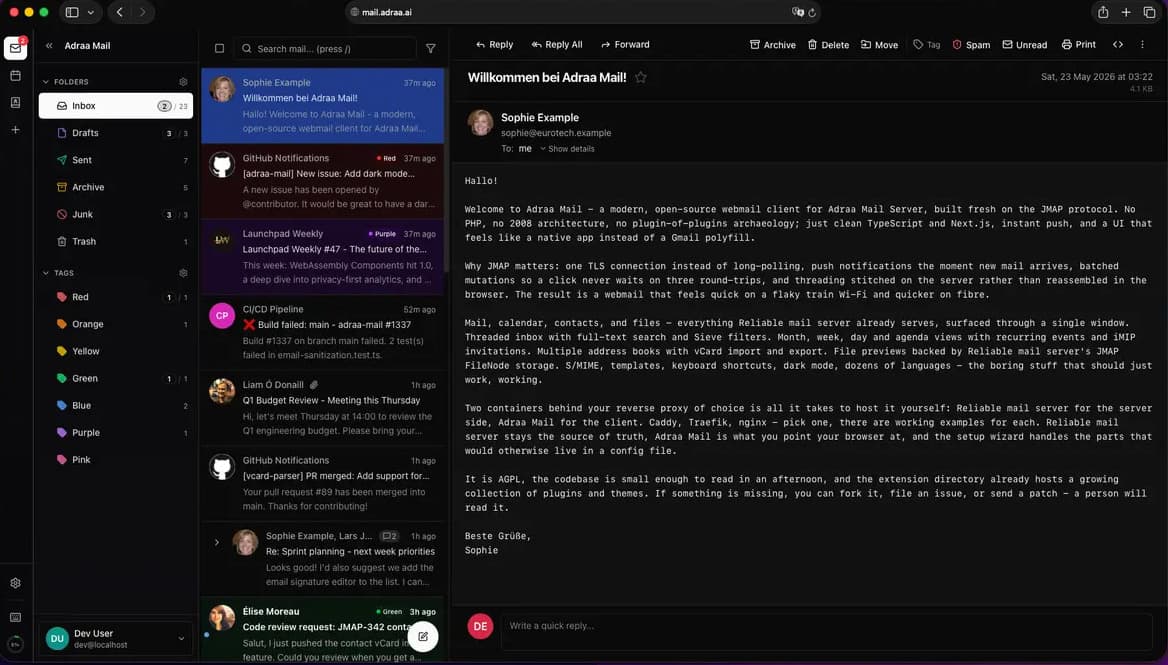Viewport: 1168px width, 665px height.
Task: Filter by the Purple tag
Action: click(x=115, y=433)
